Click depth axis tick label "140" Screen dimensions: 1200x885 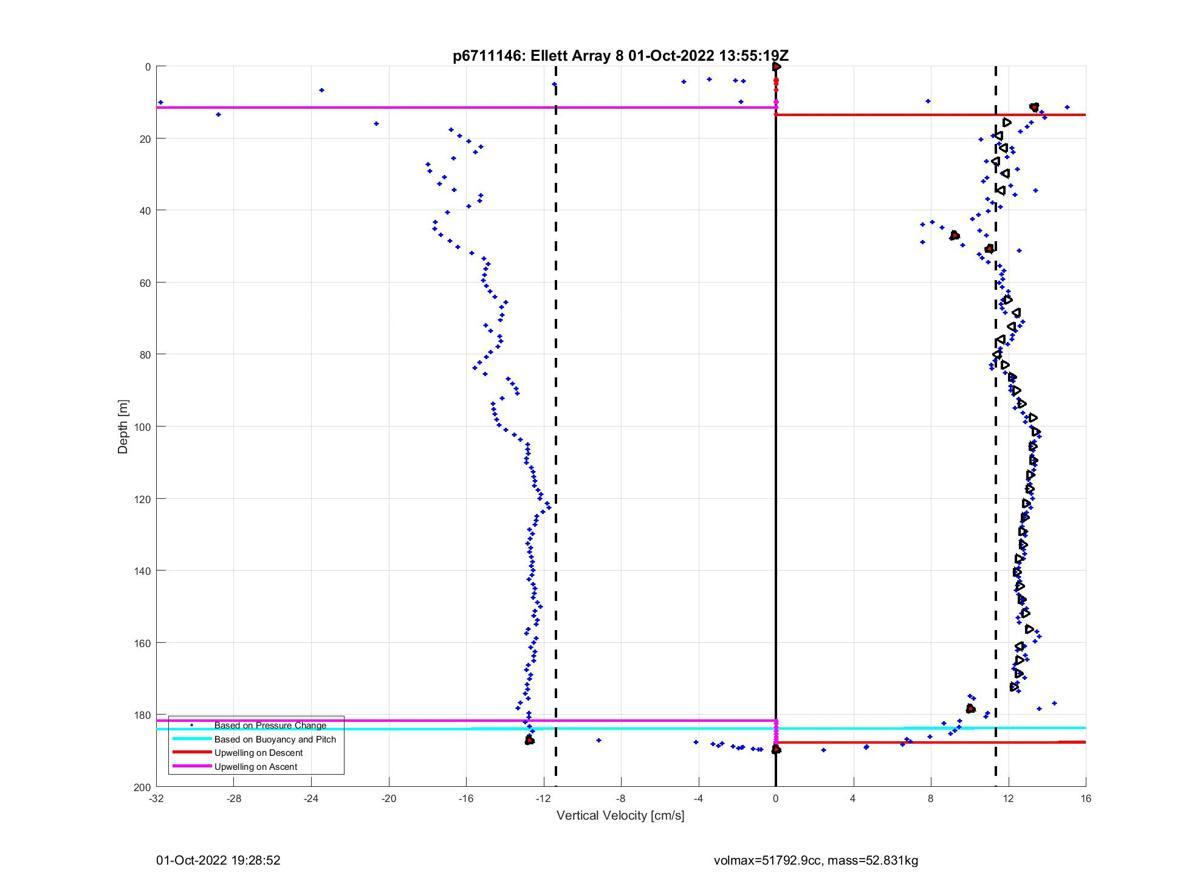[142, 571]
